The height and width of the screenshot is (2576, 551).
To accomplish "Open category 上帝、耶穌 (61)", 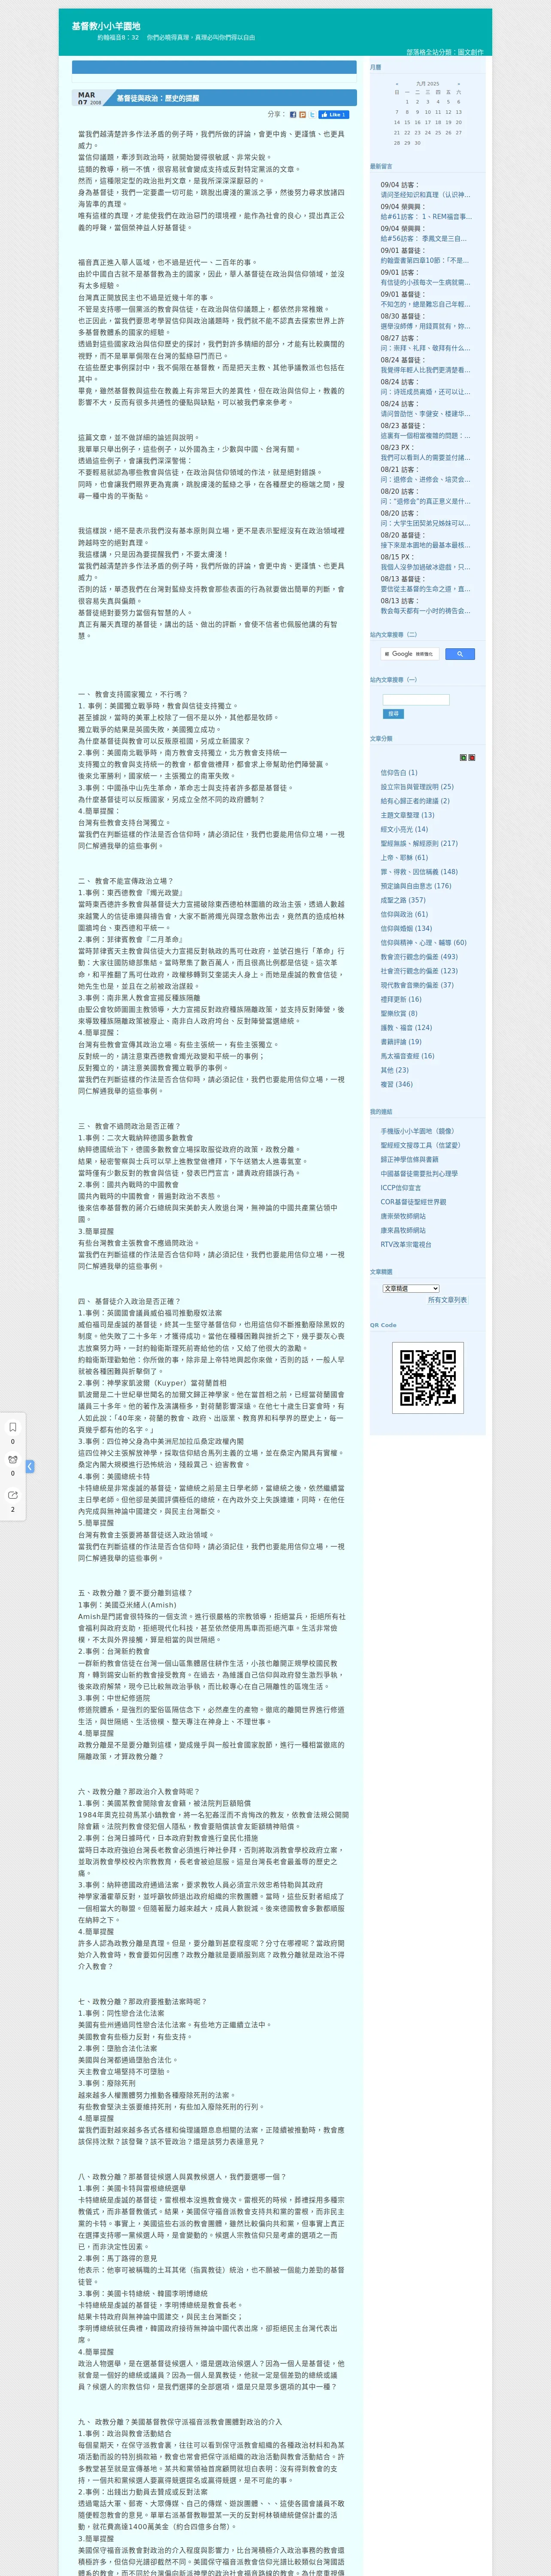I will [404, 857].
